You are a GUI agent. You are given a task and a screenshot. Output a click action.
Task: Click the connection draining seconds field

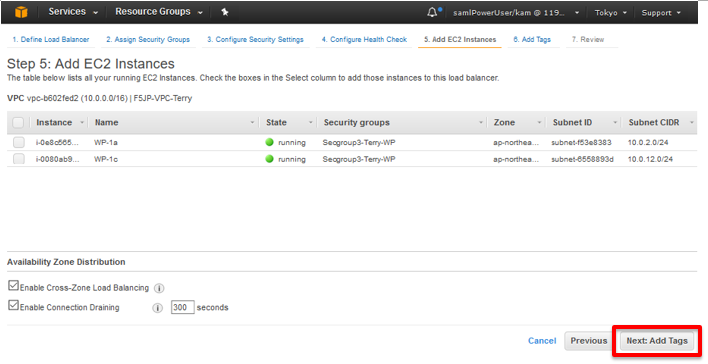(182, 308)
